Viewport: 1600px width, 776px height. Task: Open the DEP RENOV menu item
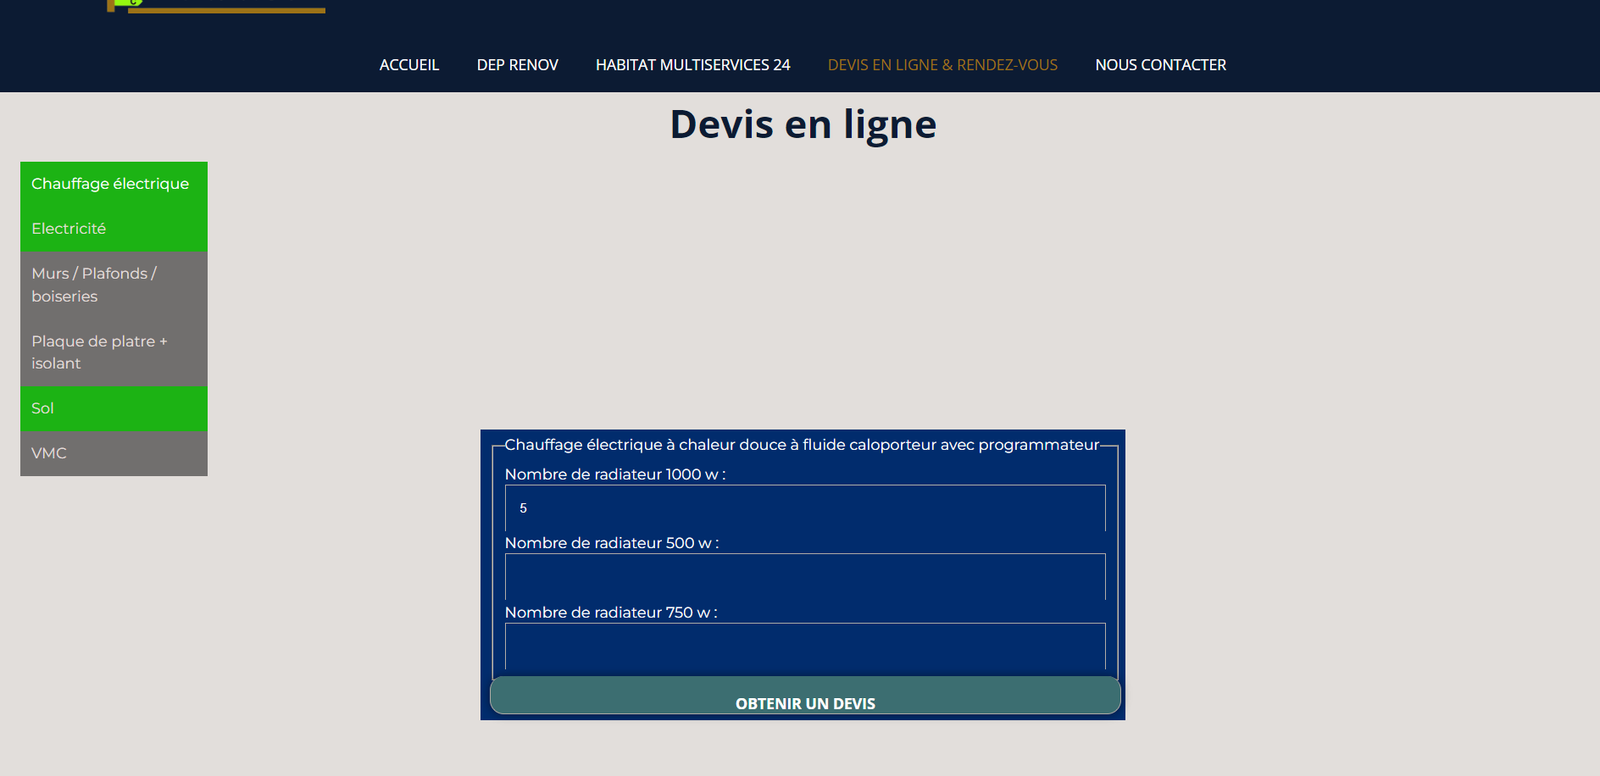tap(517, 65)
